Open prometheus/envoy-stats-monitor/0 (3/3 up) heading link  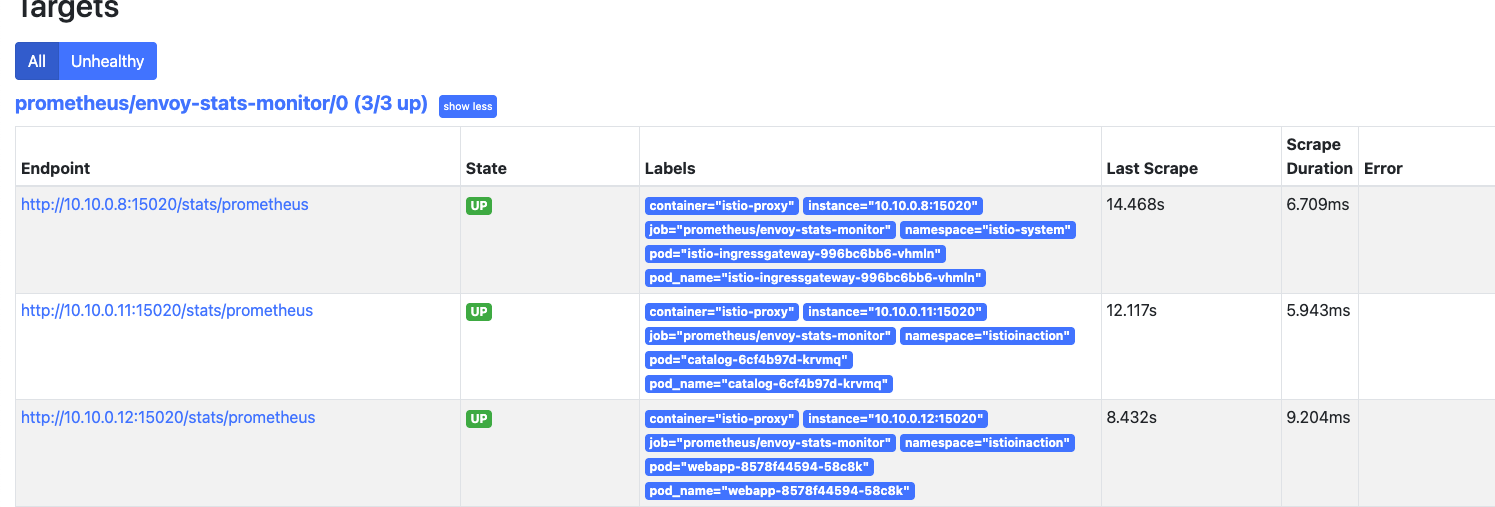pos(221,103)
